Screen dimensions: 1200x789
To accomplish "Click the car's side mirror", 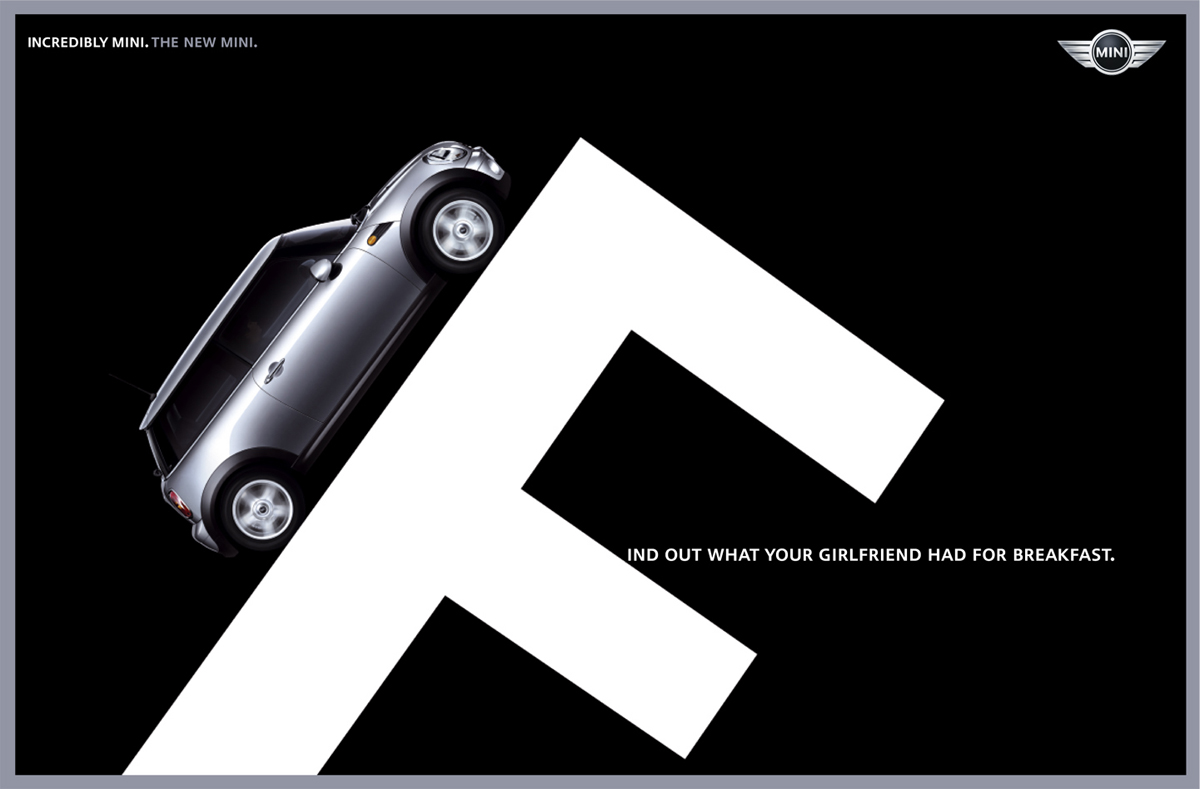I will [322, 268].
